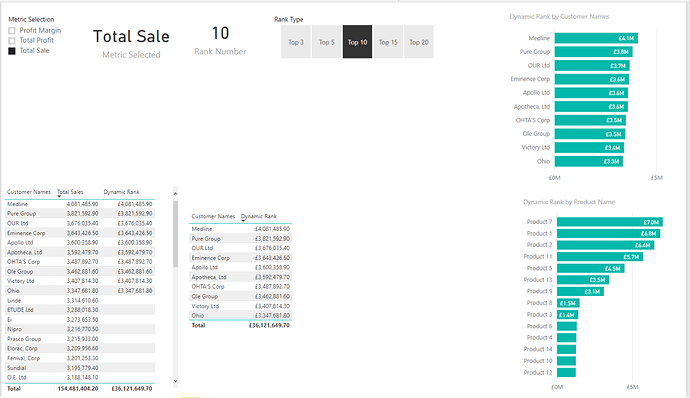This screenshot has width=690, height=398.
Task: Click the Medline bar in customer chart
Action: pyautogui.click(x=596, y=38)
